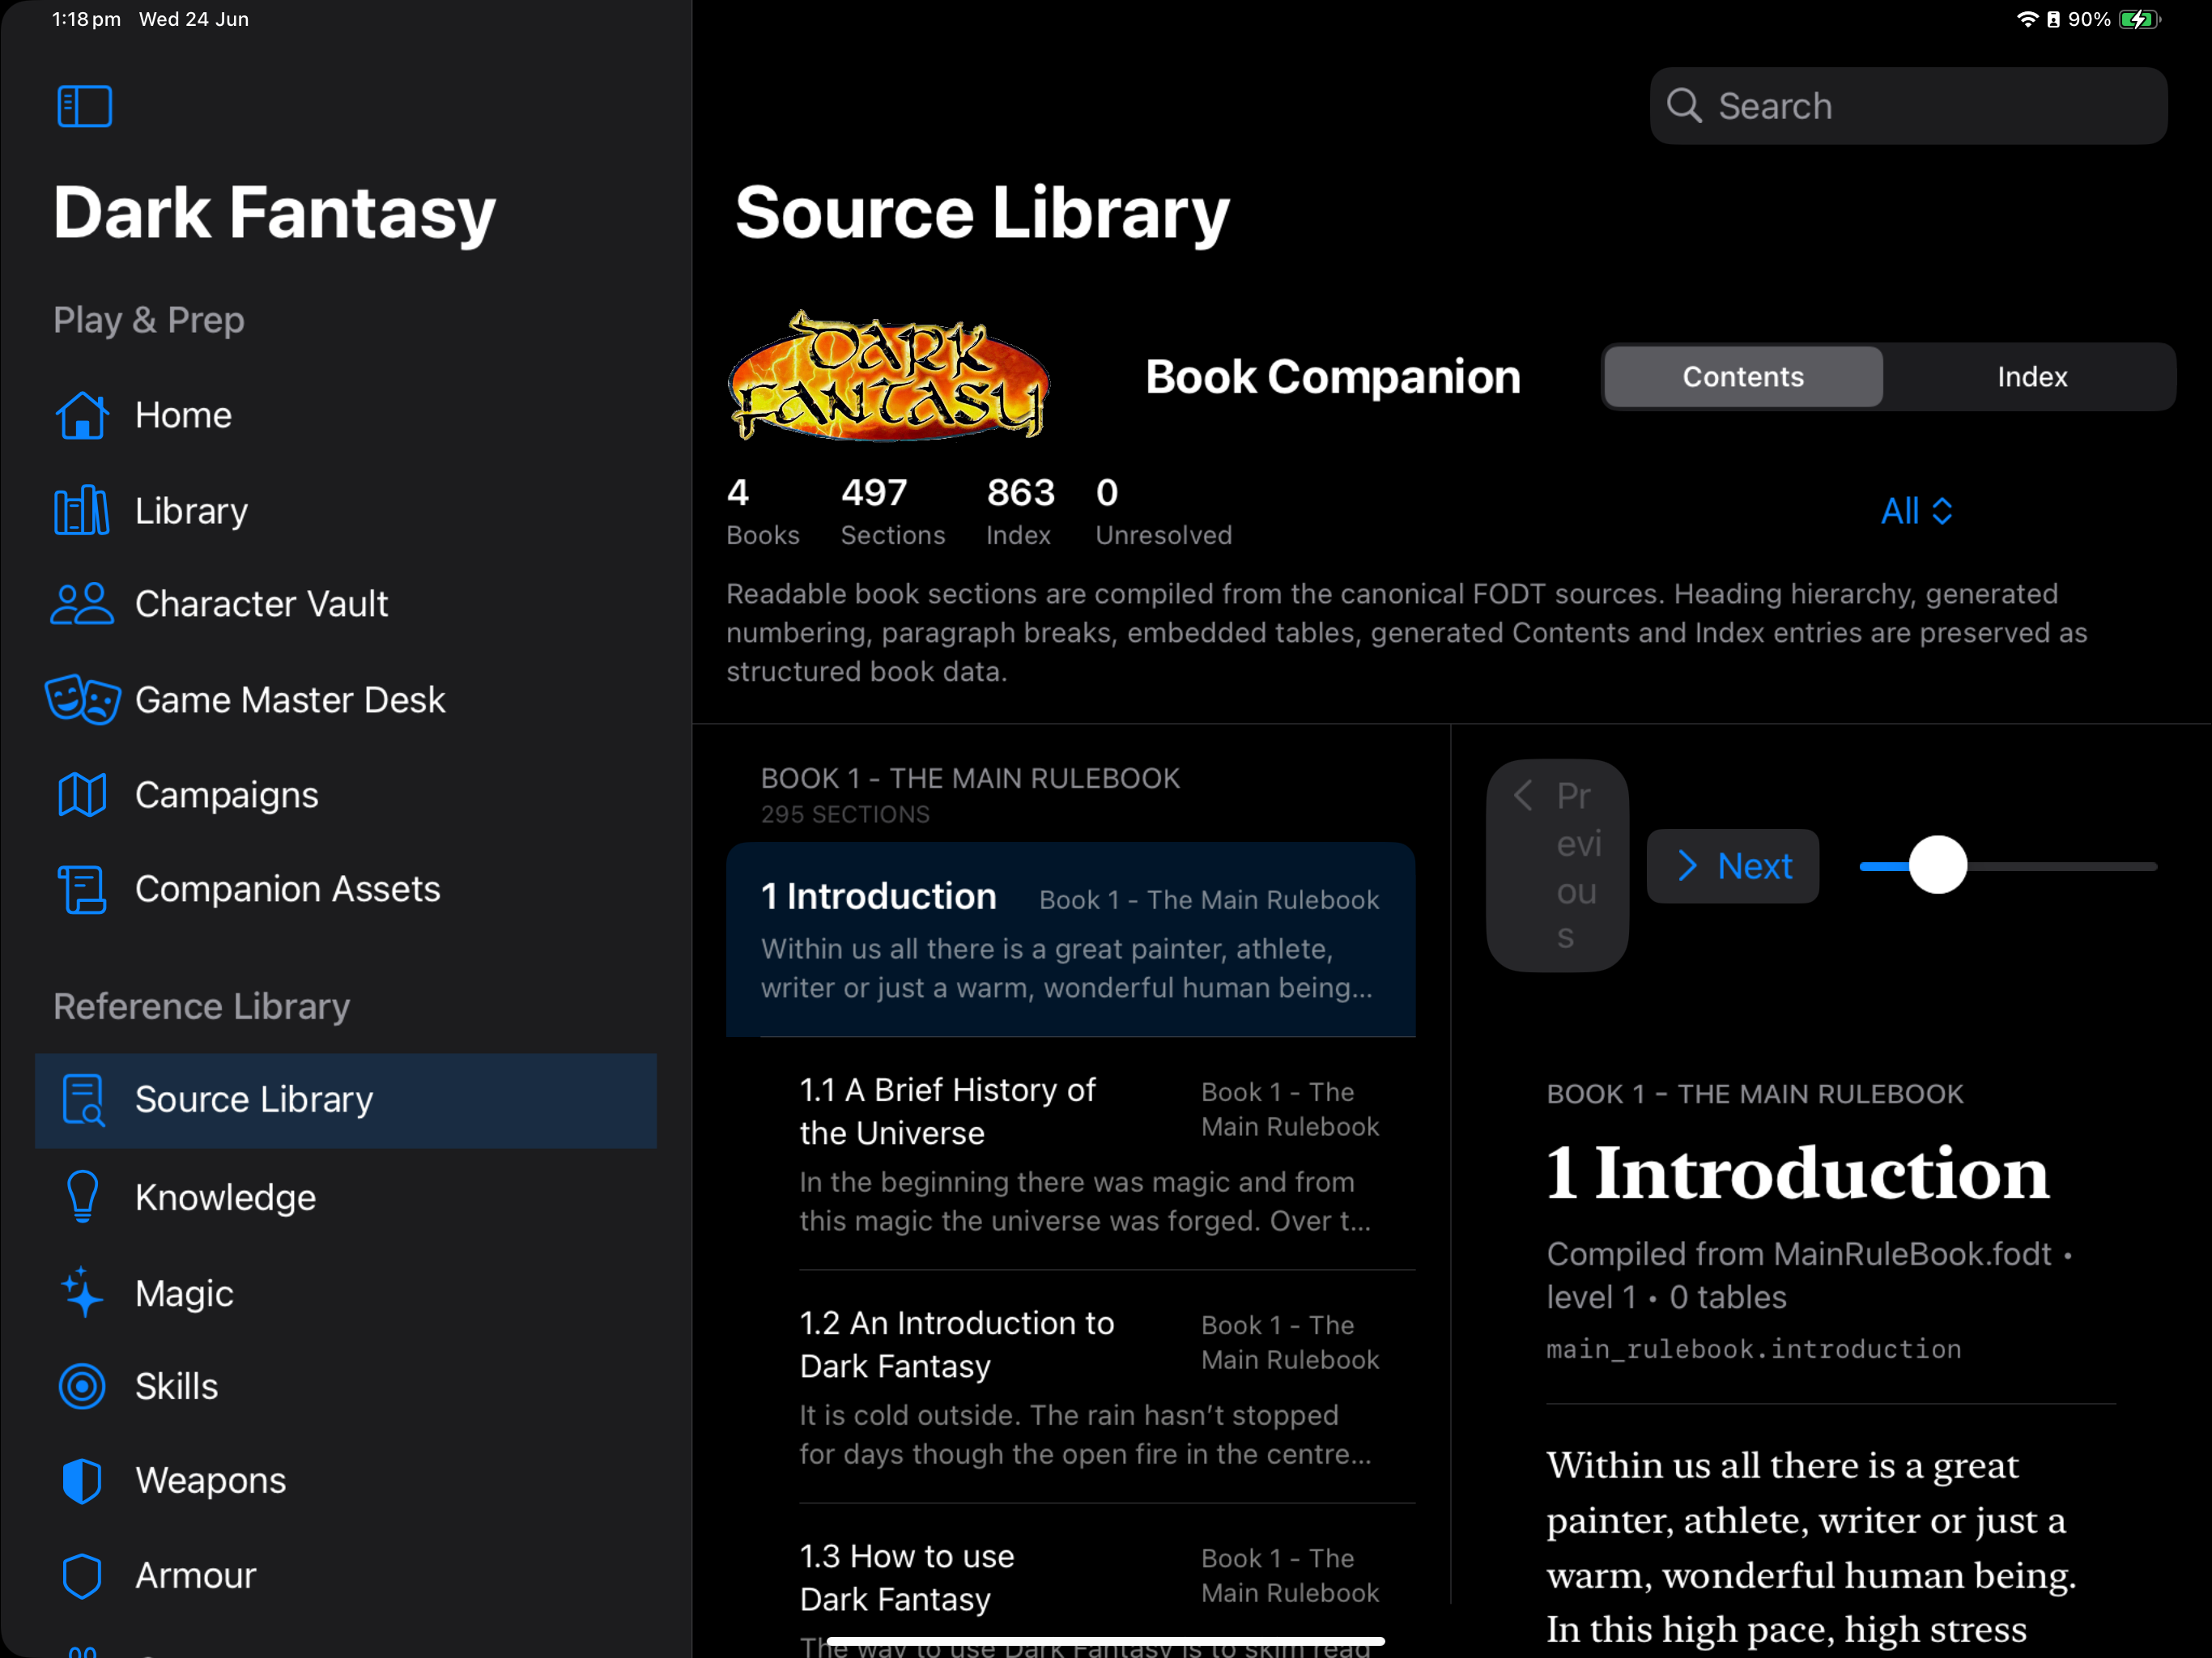Select Source Library in the sidebar

pyautogui.click(x=345, y=1100)
